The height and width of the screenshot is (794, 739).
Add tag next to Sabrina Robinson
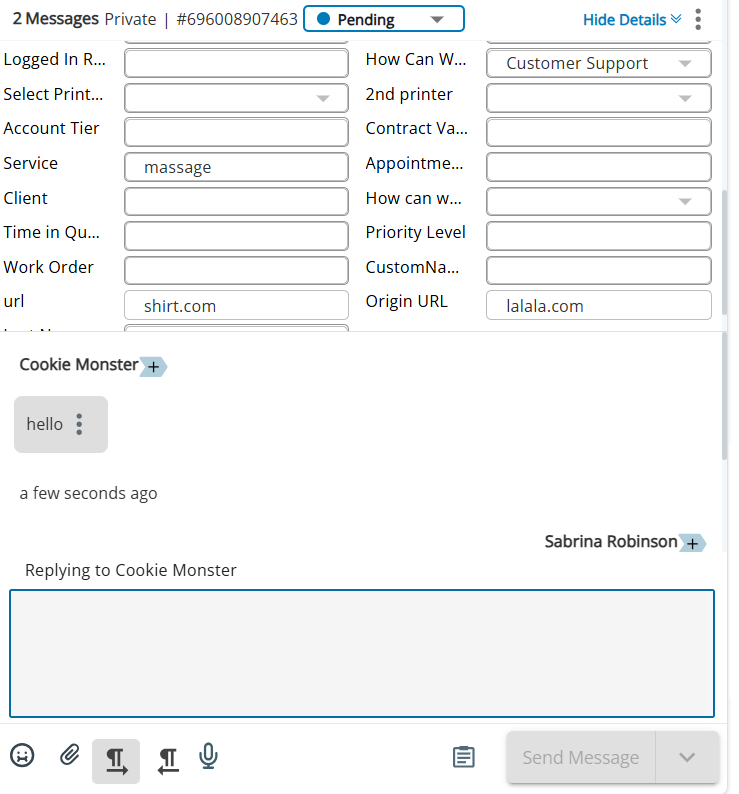pyautogui.click(x=692, y=543)
